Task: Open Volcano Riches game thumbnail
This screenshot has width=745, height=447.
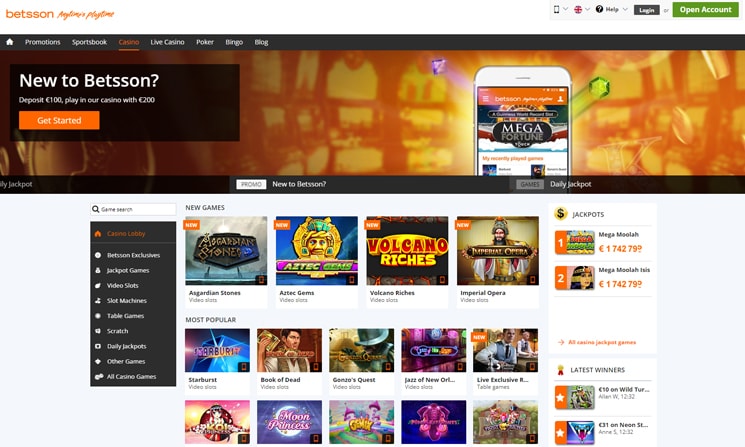Action: point(407,251)
